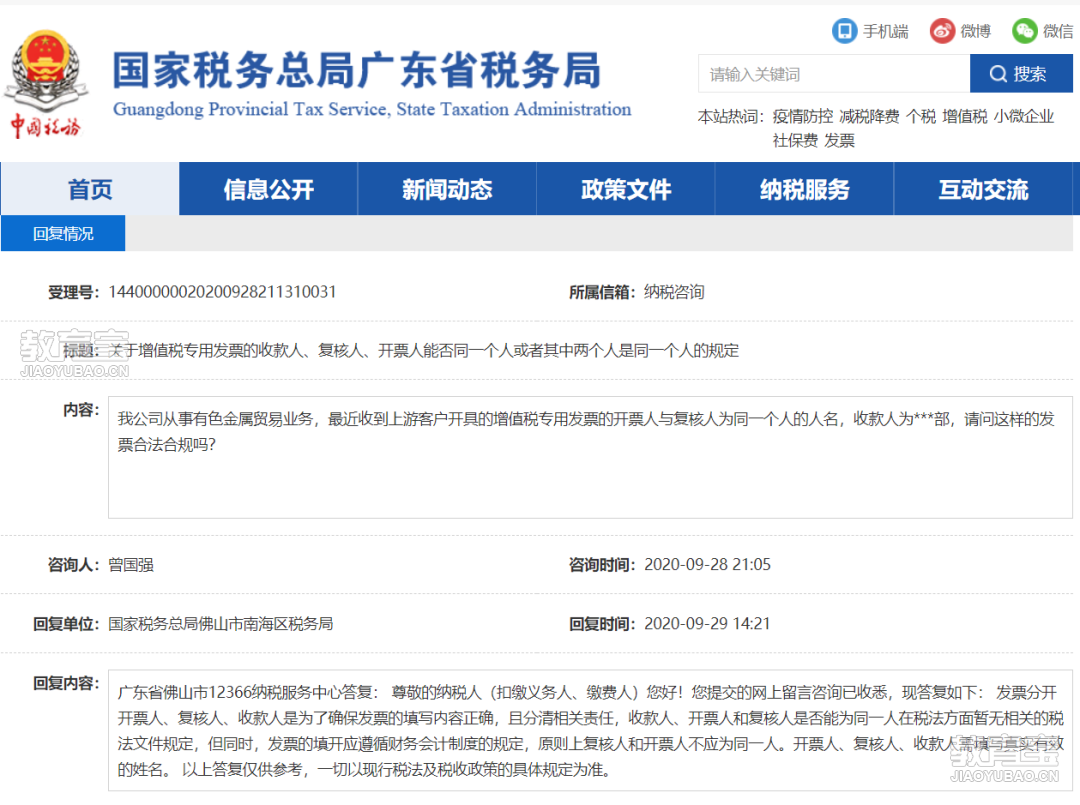1080x805 pixels.
Task: Click the reply unit 国家税务总局佛山市南海区税务局
Action: pyautogui.click(x=220, y=624)
